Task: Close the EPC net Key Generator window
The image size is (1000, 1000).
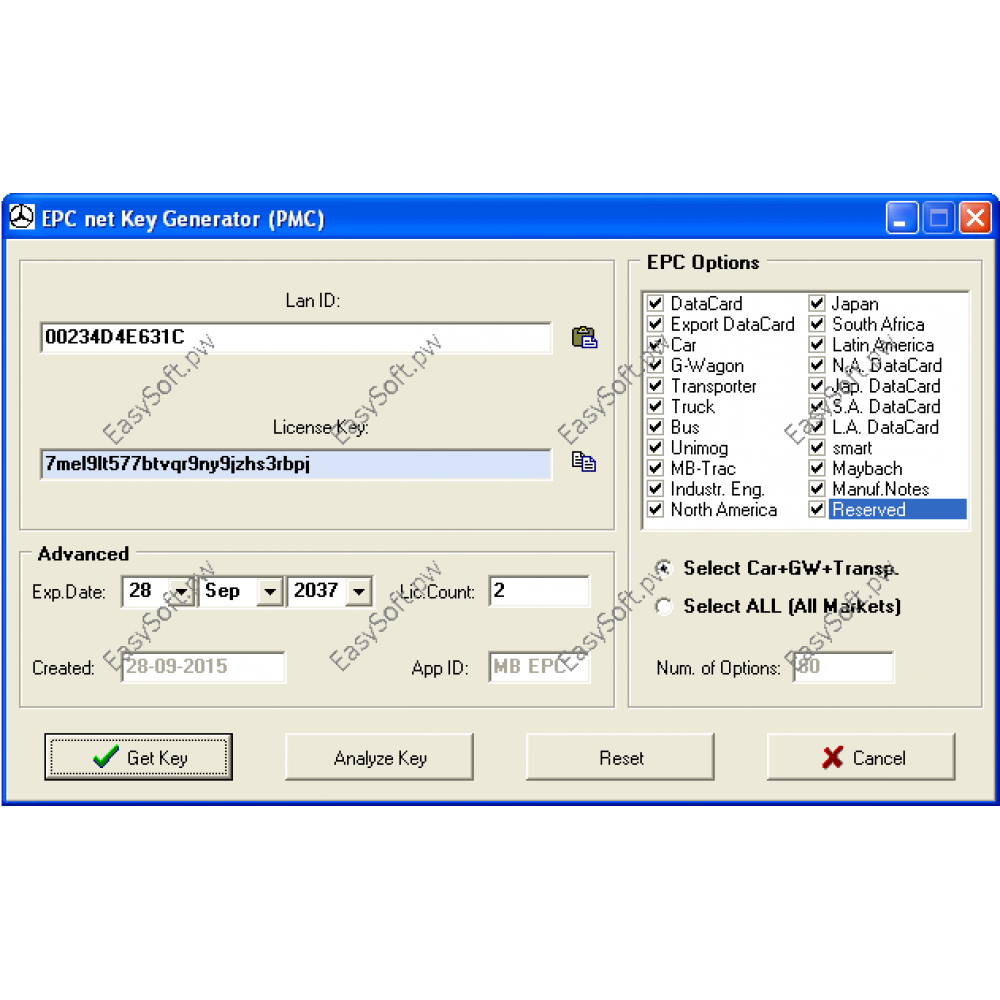Action: coord(975,218)
